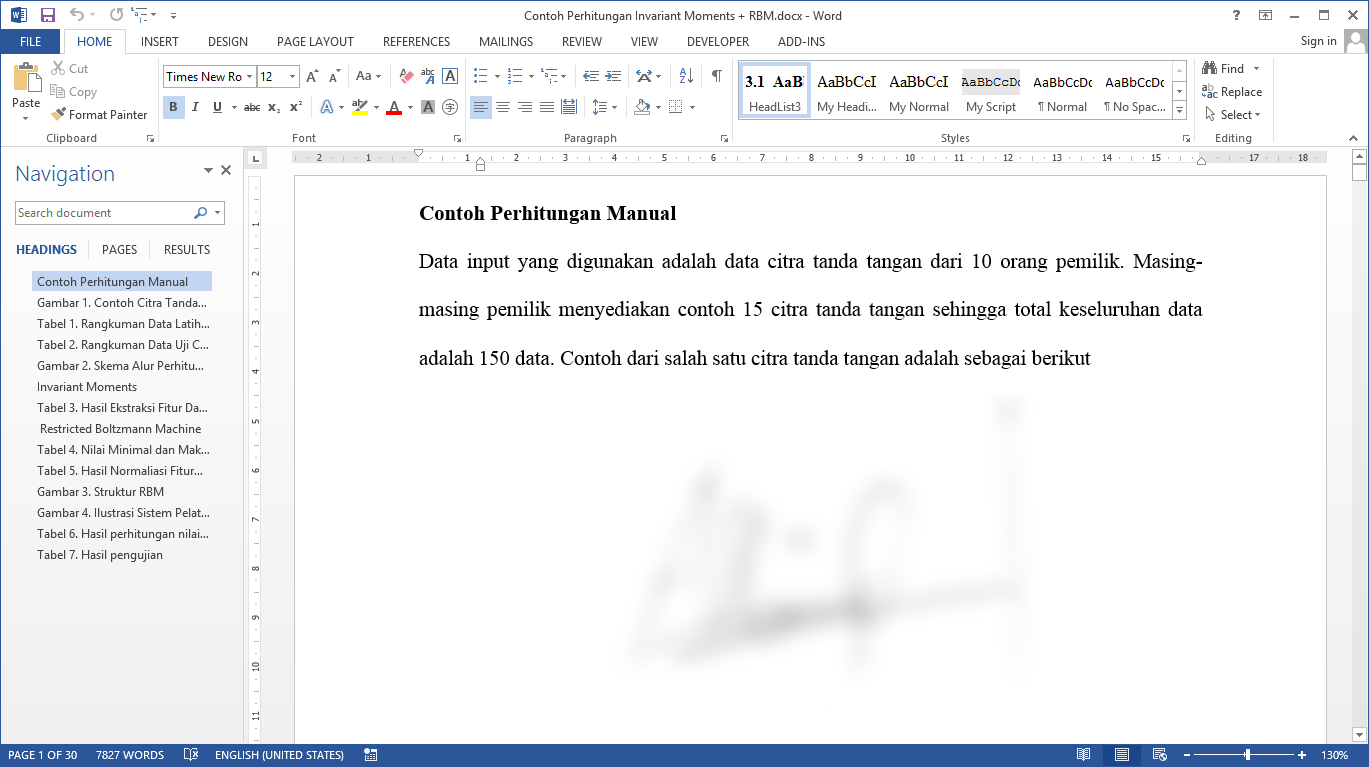Open the PAGE LAYOUT ribbon tab
Screen dimensions: 1369x767
[315, 42]
